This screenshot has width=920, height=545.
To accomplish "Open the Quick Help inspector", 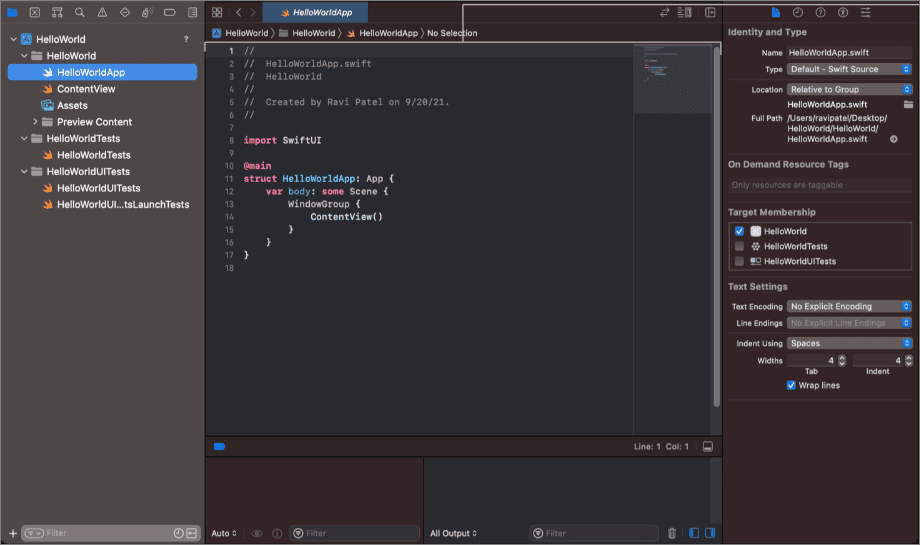I will click(820, 13).
